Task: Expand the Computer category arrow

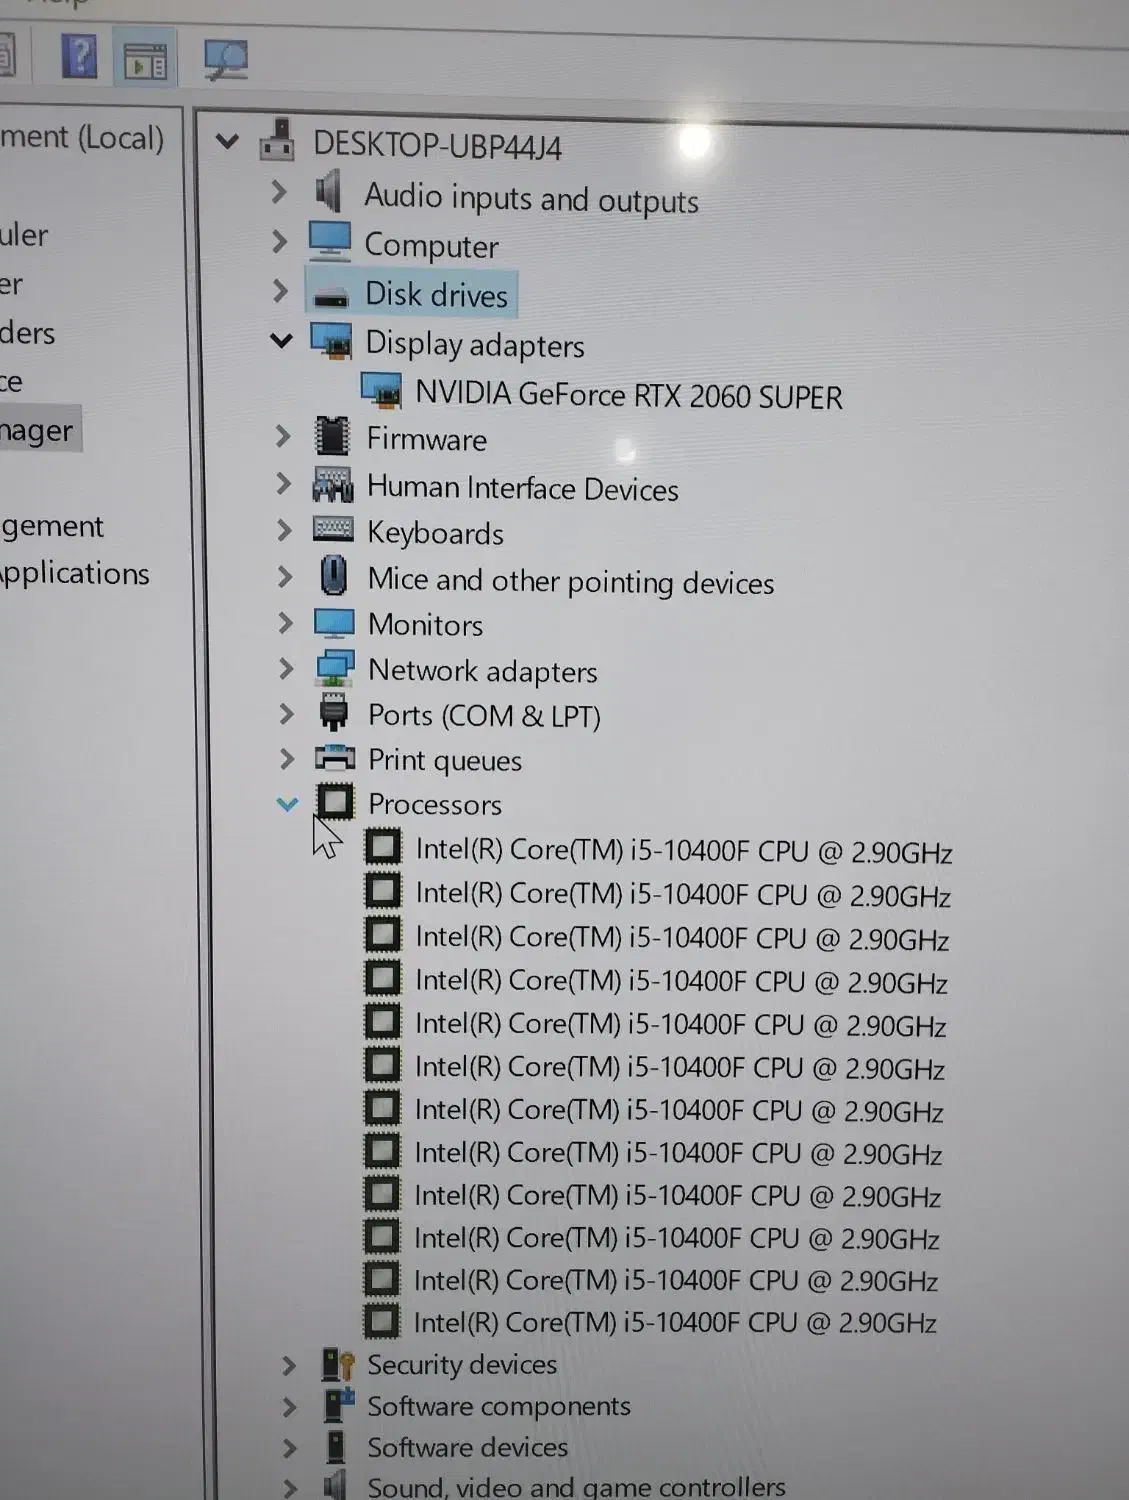Action: pos(279,241)
